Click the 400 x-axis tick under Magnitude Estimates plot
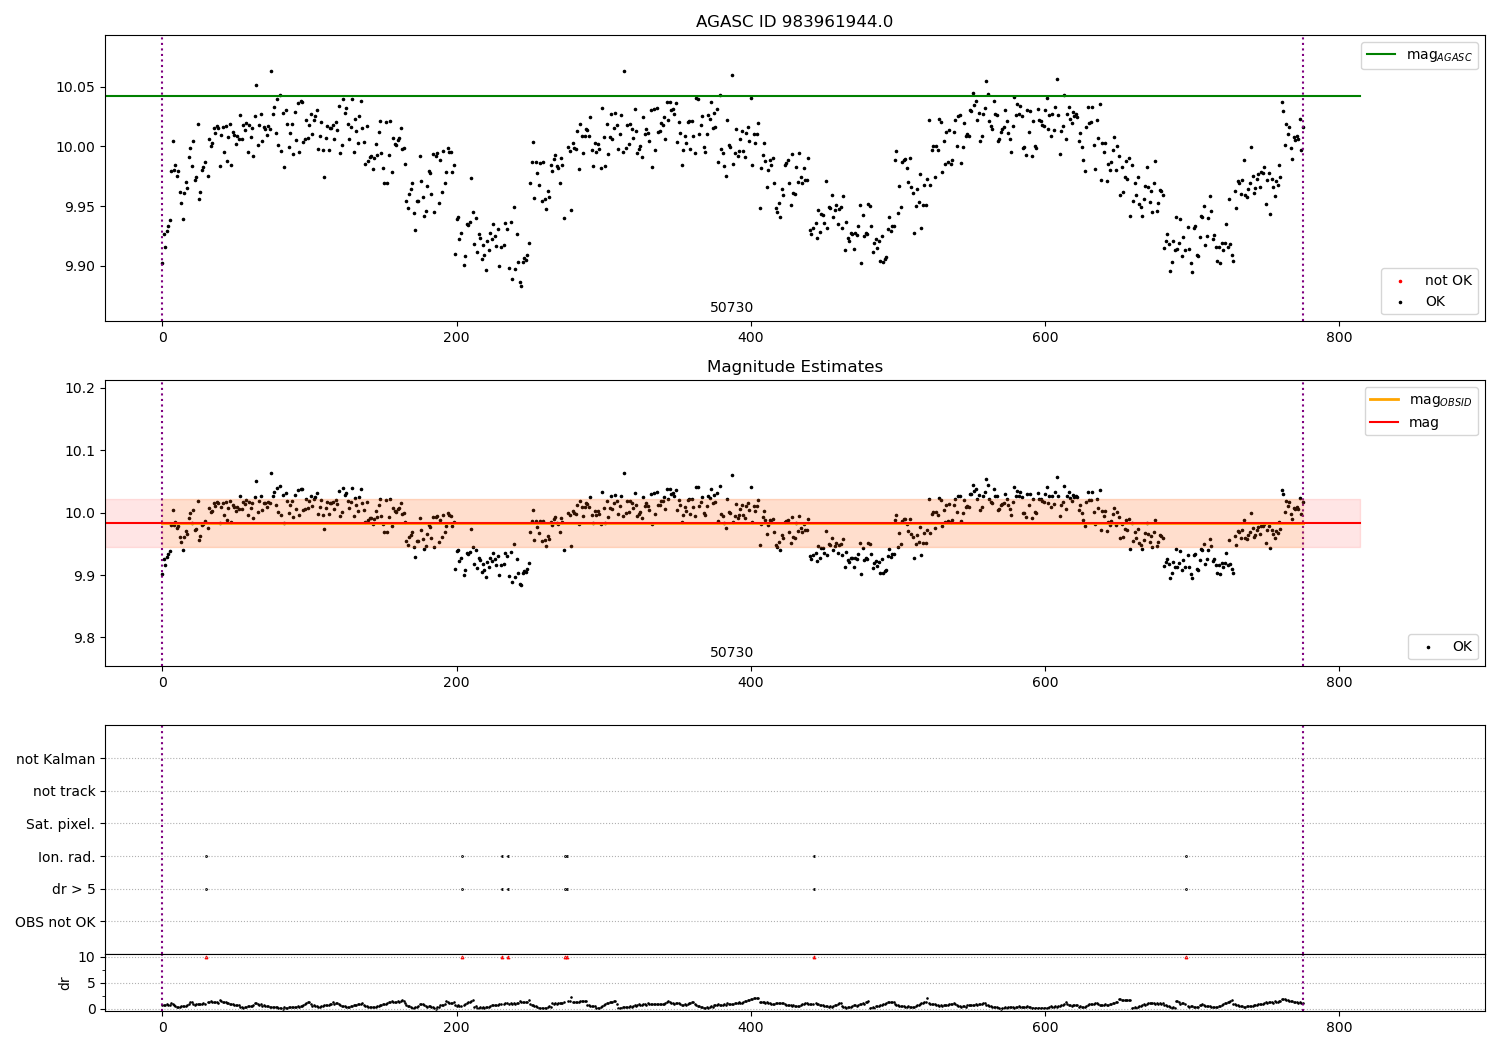Screen dimensions: 1500x1050 pyautogui.click(x=751, y=682)
